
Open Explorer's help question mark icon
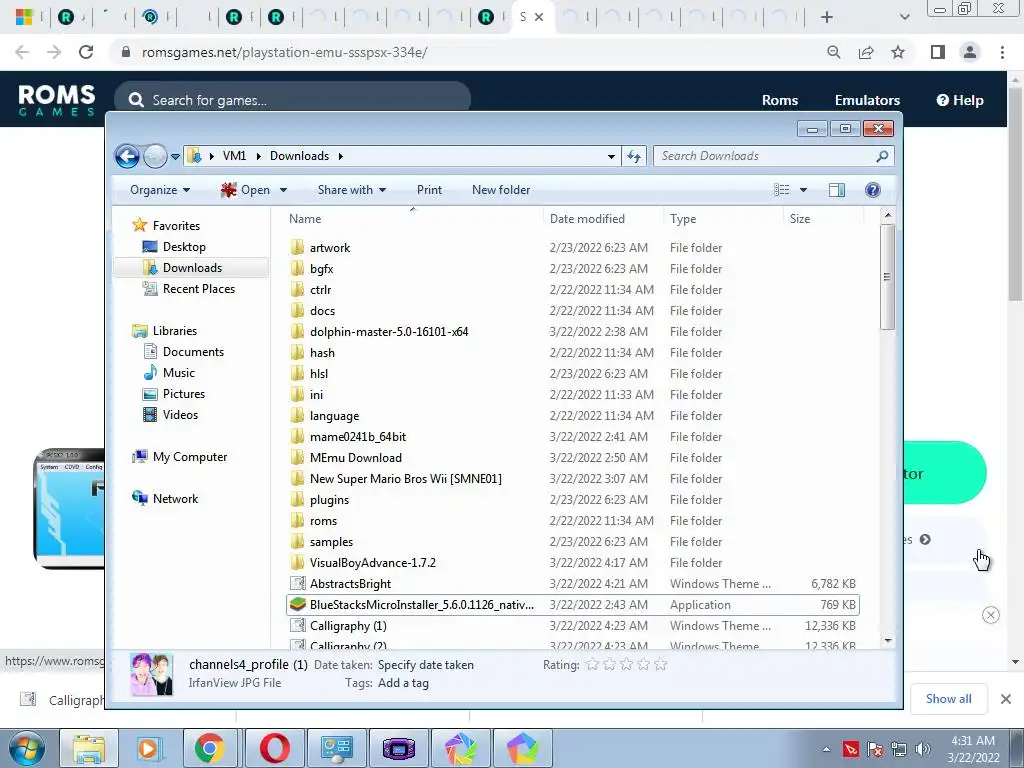click(x=872, y=190)
